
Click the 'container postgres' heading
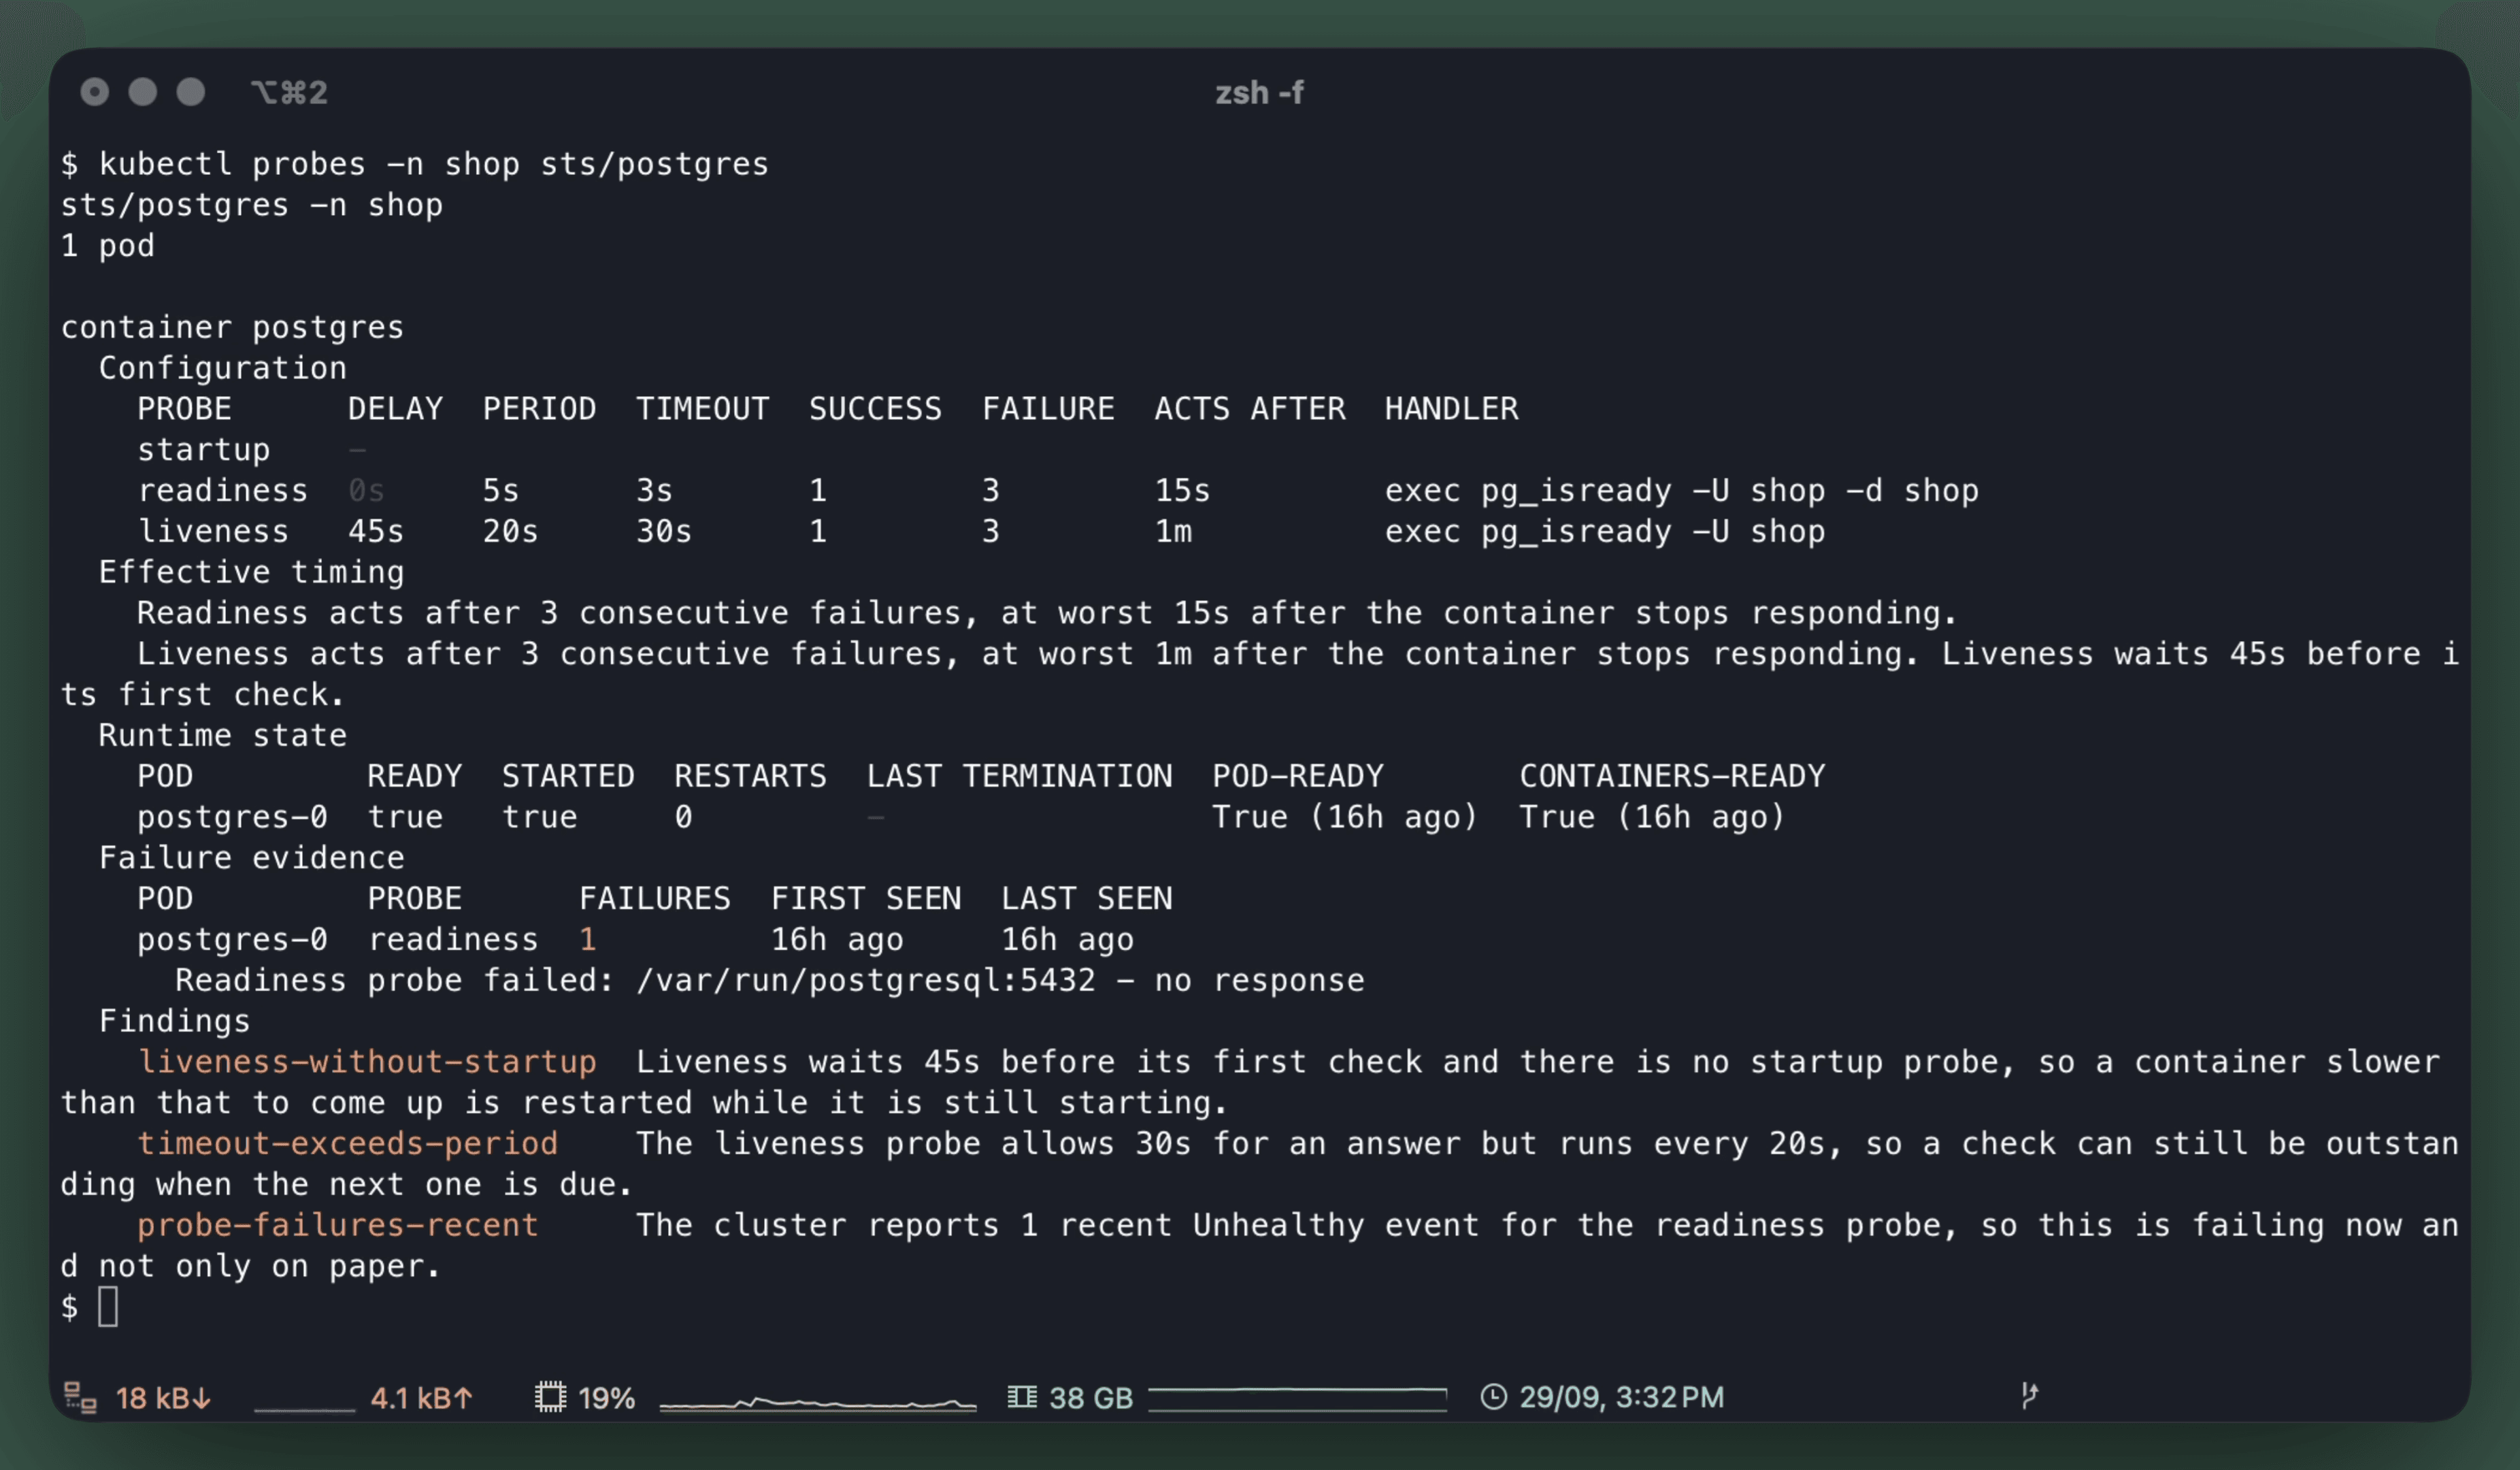pos(232,327)
